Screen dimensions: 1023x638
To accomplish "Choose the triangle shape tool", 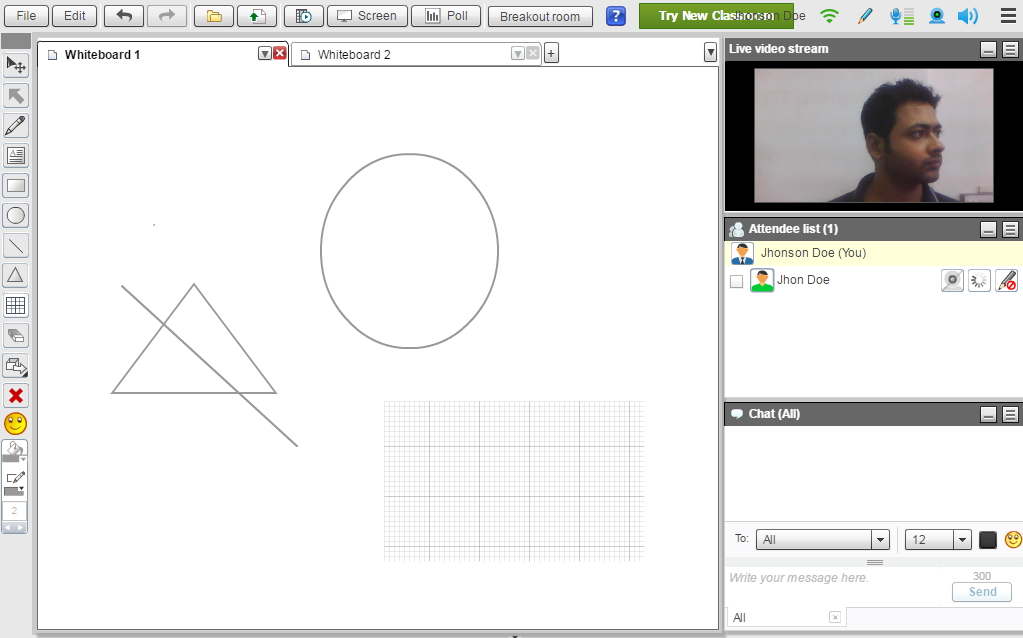I will click(16, 275).
